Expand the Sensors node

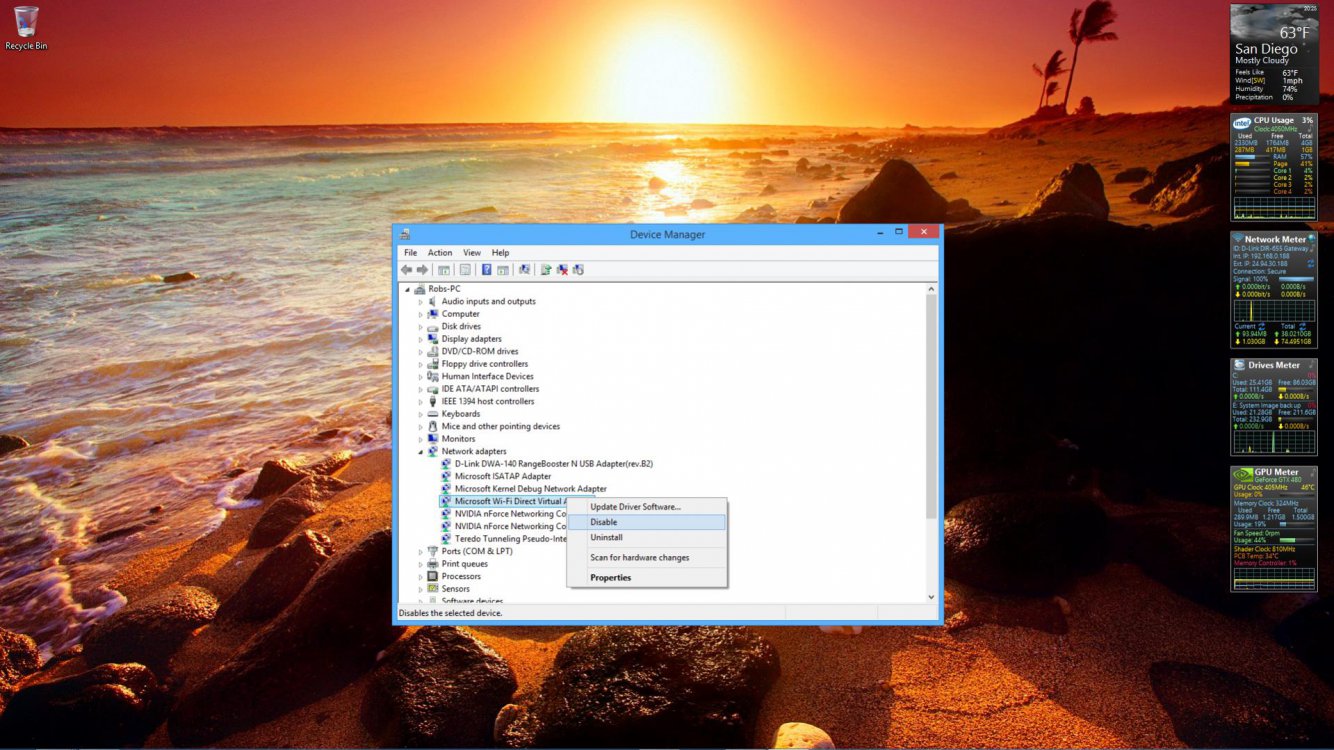[421, 589]
